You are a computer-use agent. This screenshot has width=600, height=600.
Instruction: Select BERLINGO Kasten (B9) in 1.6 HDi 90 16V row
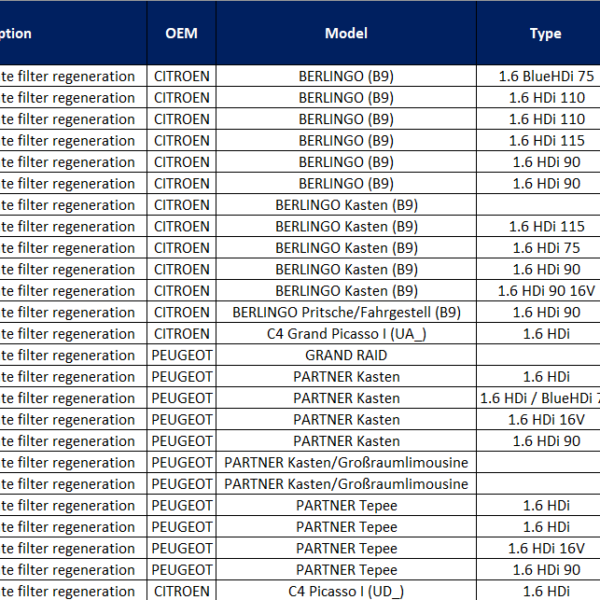pyautogui.click(x=346, y=290)
